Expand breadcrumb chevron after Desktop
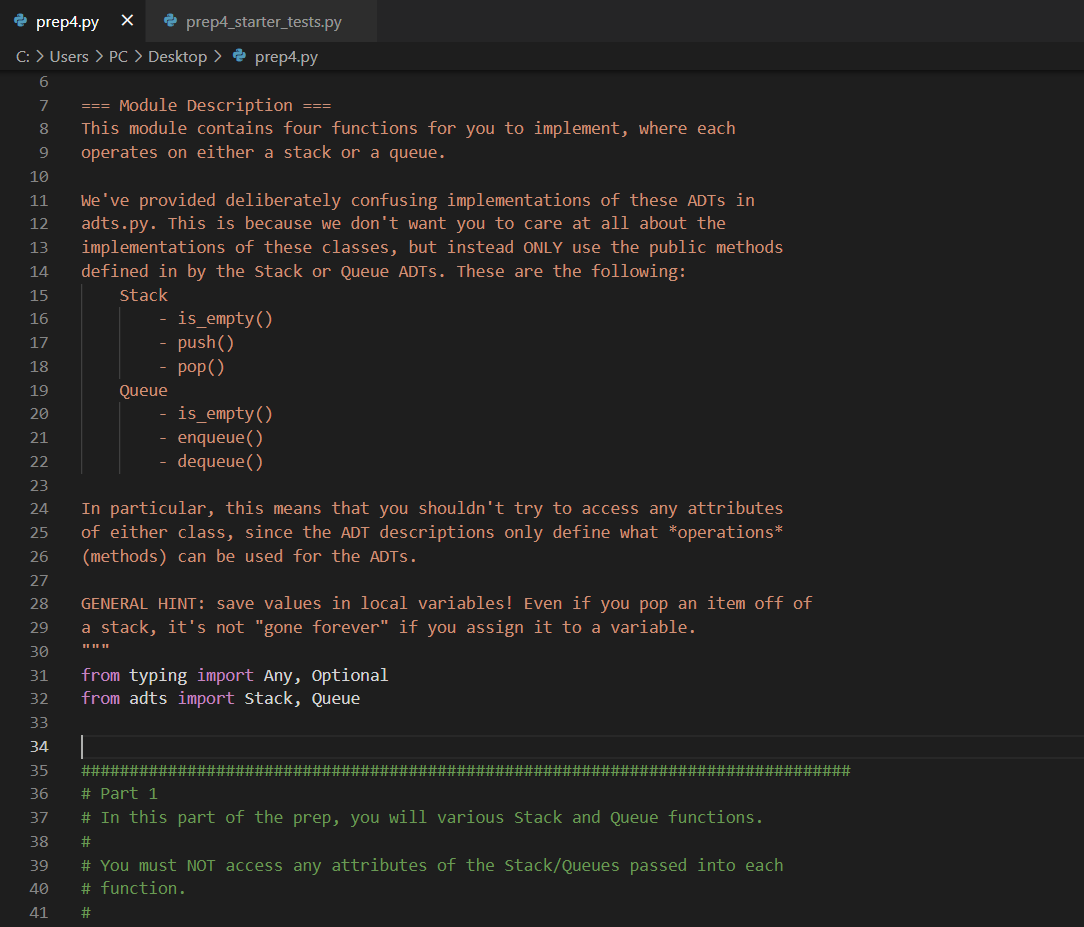 click(218, 56)
